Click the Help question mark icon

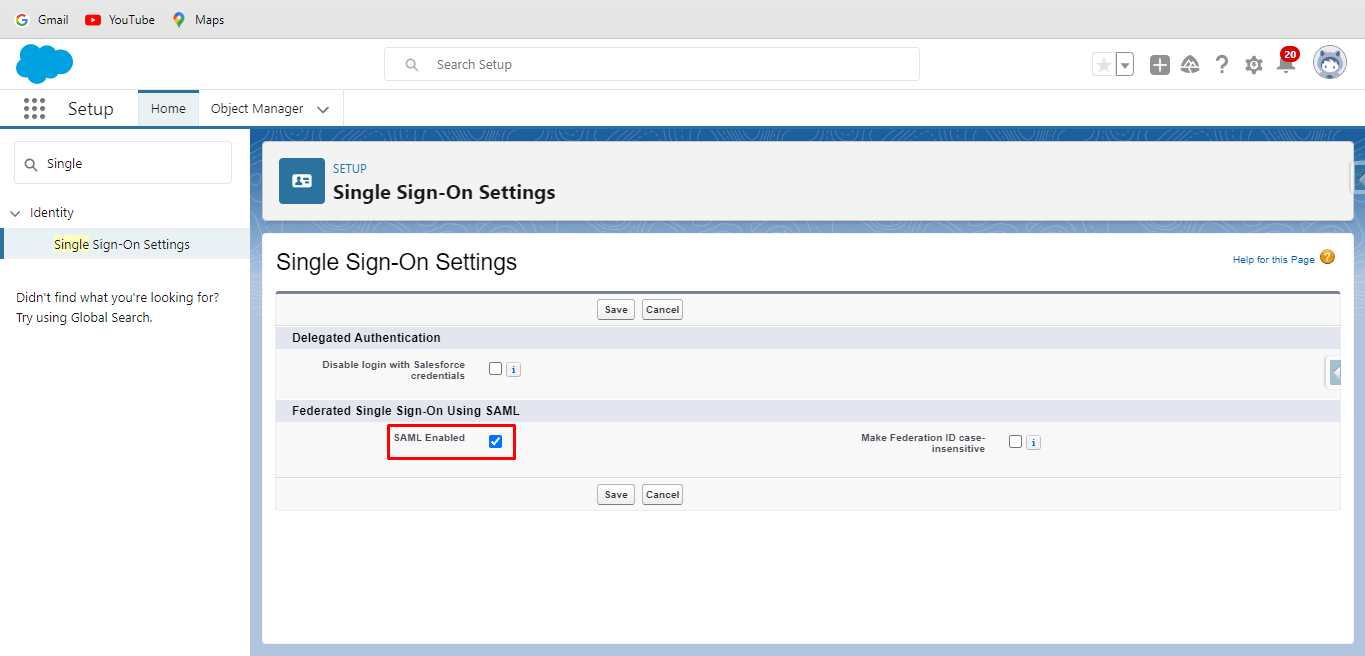[x=1221, y=63]
